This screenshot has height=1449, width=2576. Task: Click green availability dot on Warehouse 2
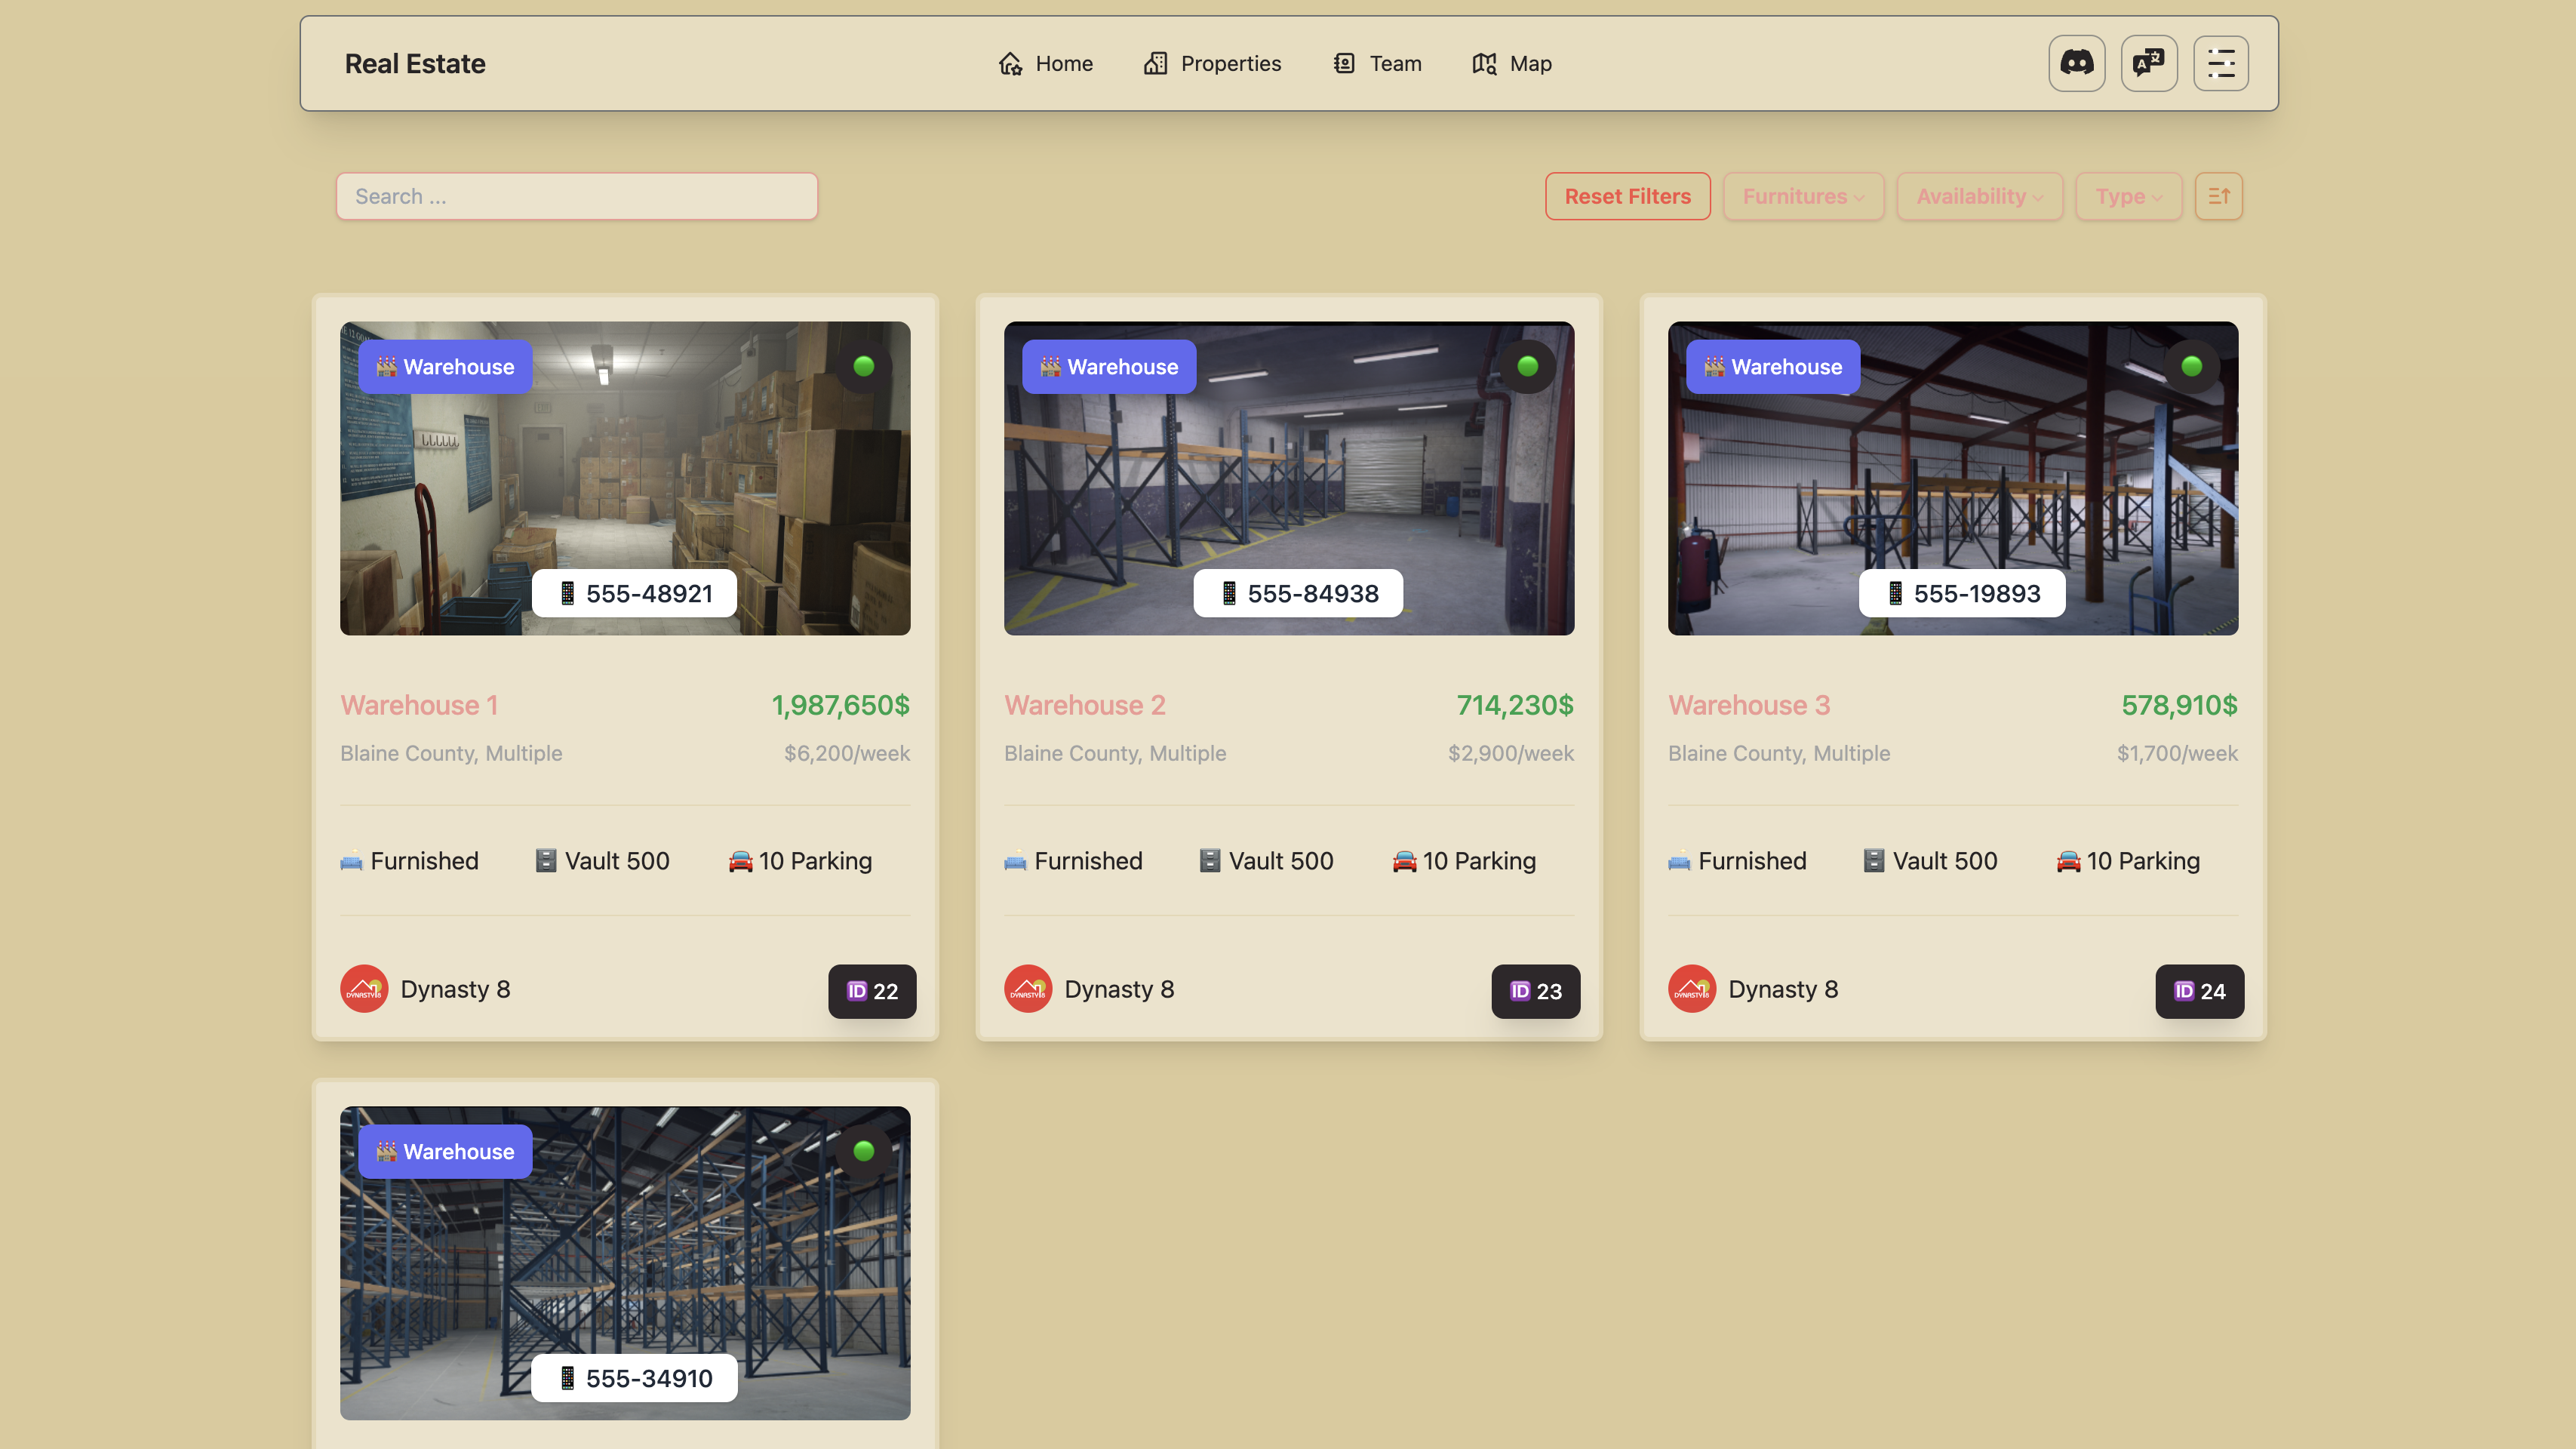1527,366
